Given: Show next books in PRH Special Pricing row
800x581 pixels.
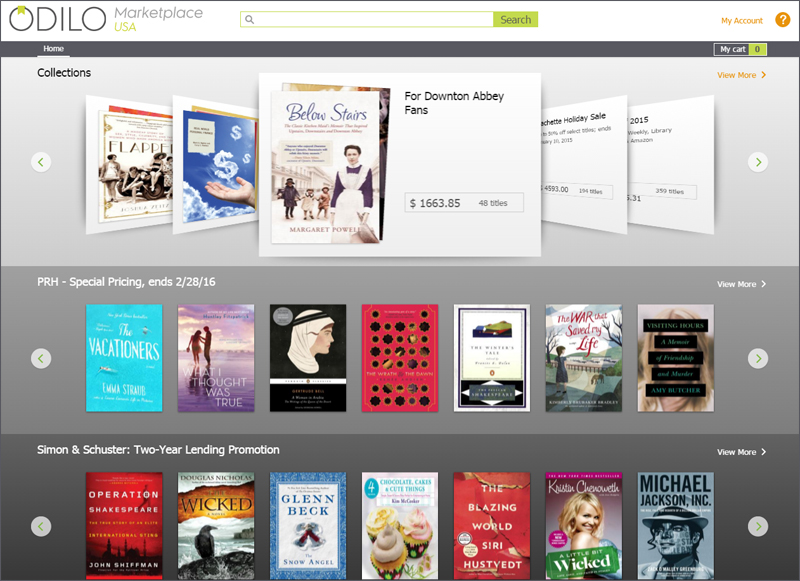Looking at the screenshot, I should pos(758,358).
